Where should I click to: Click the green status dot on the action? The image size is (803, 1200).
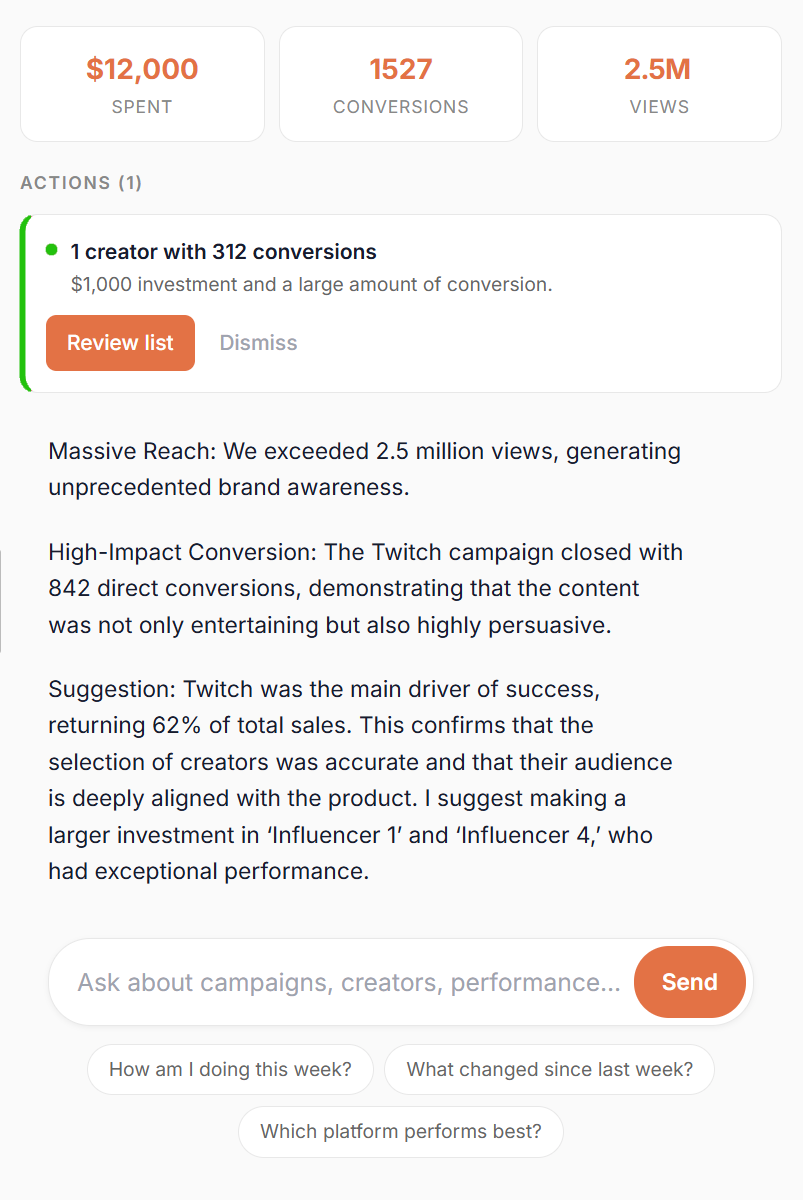click(x=52, y=250)
